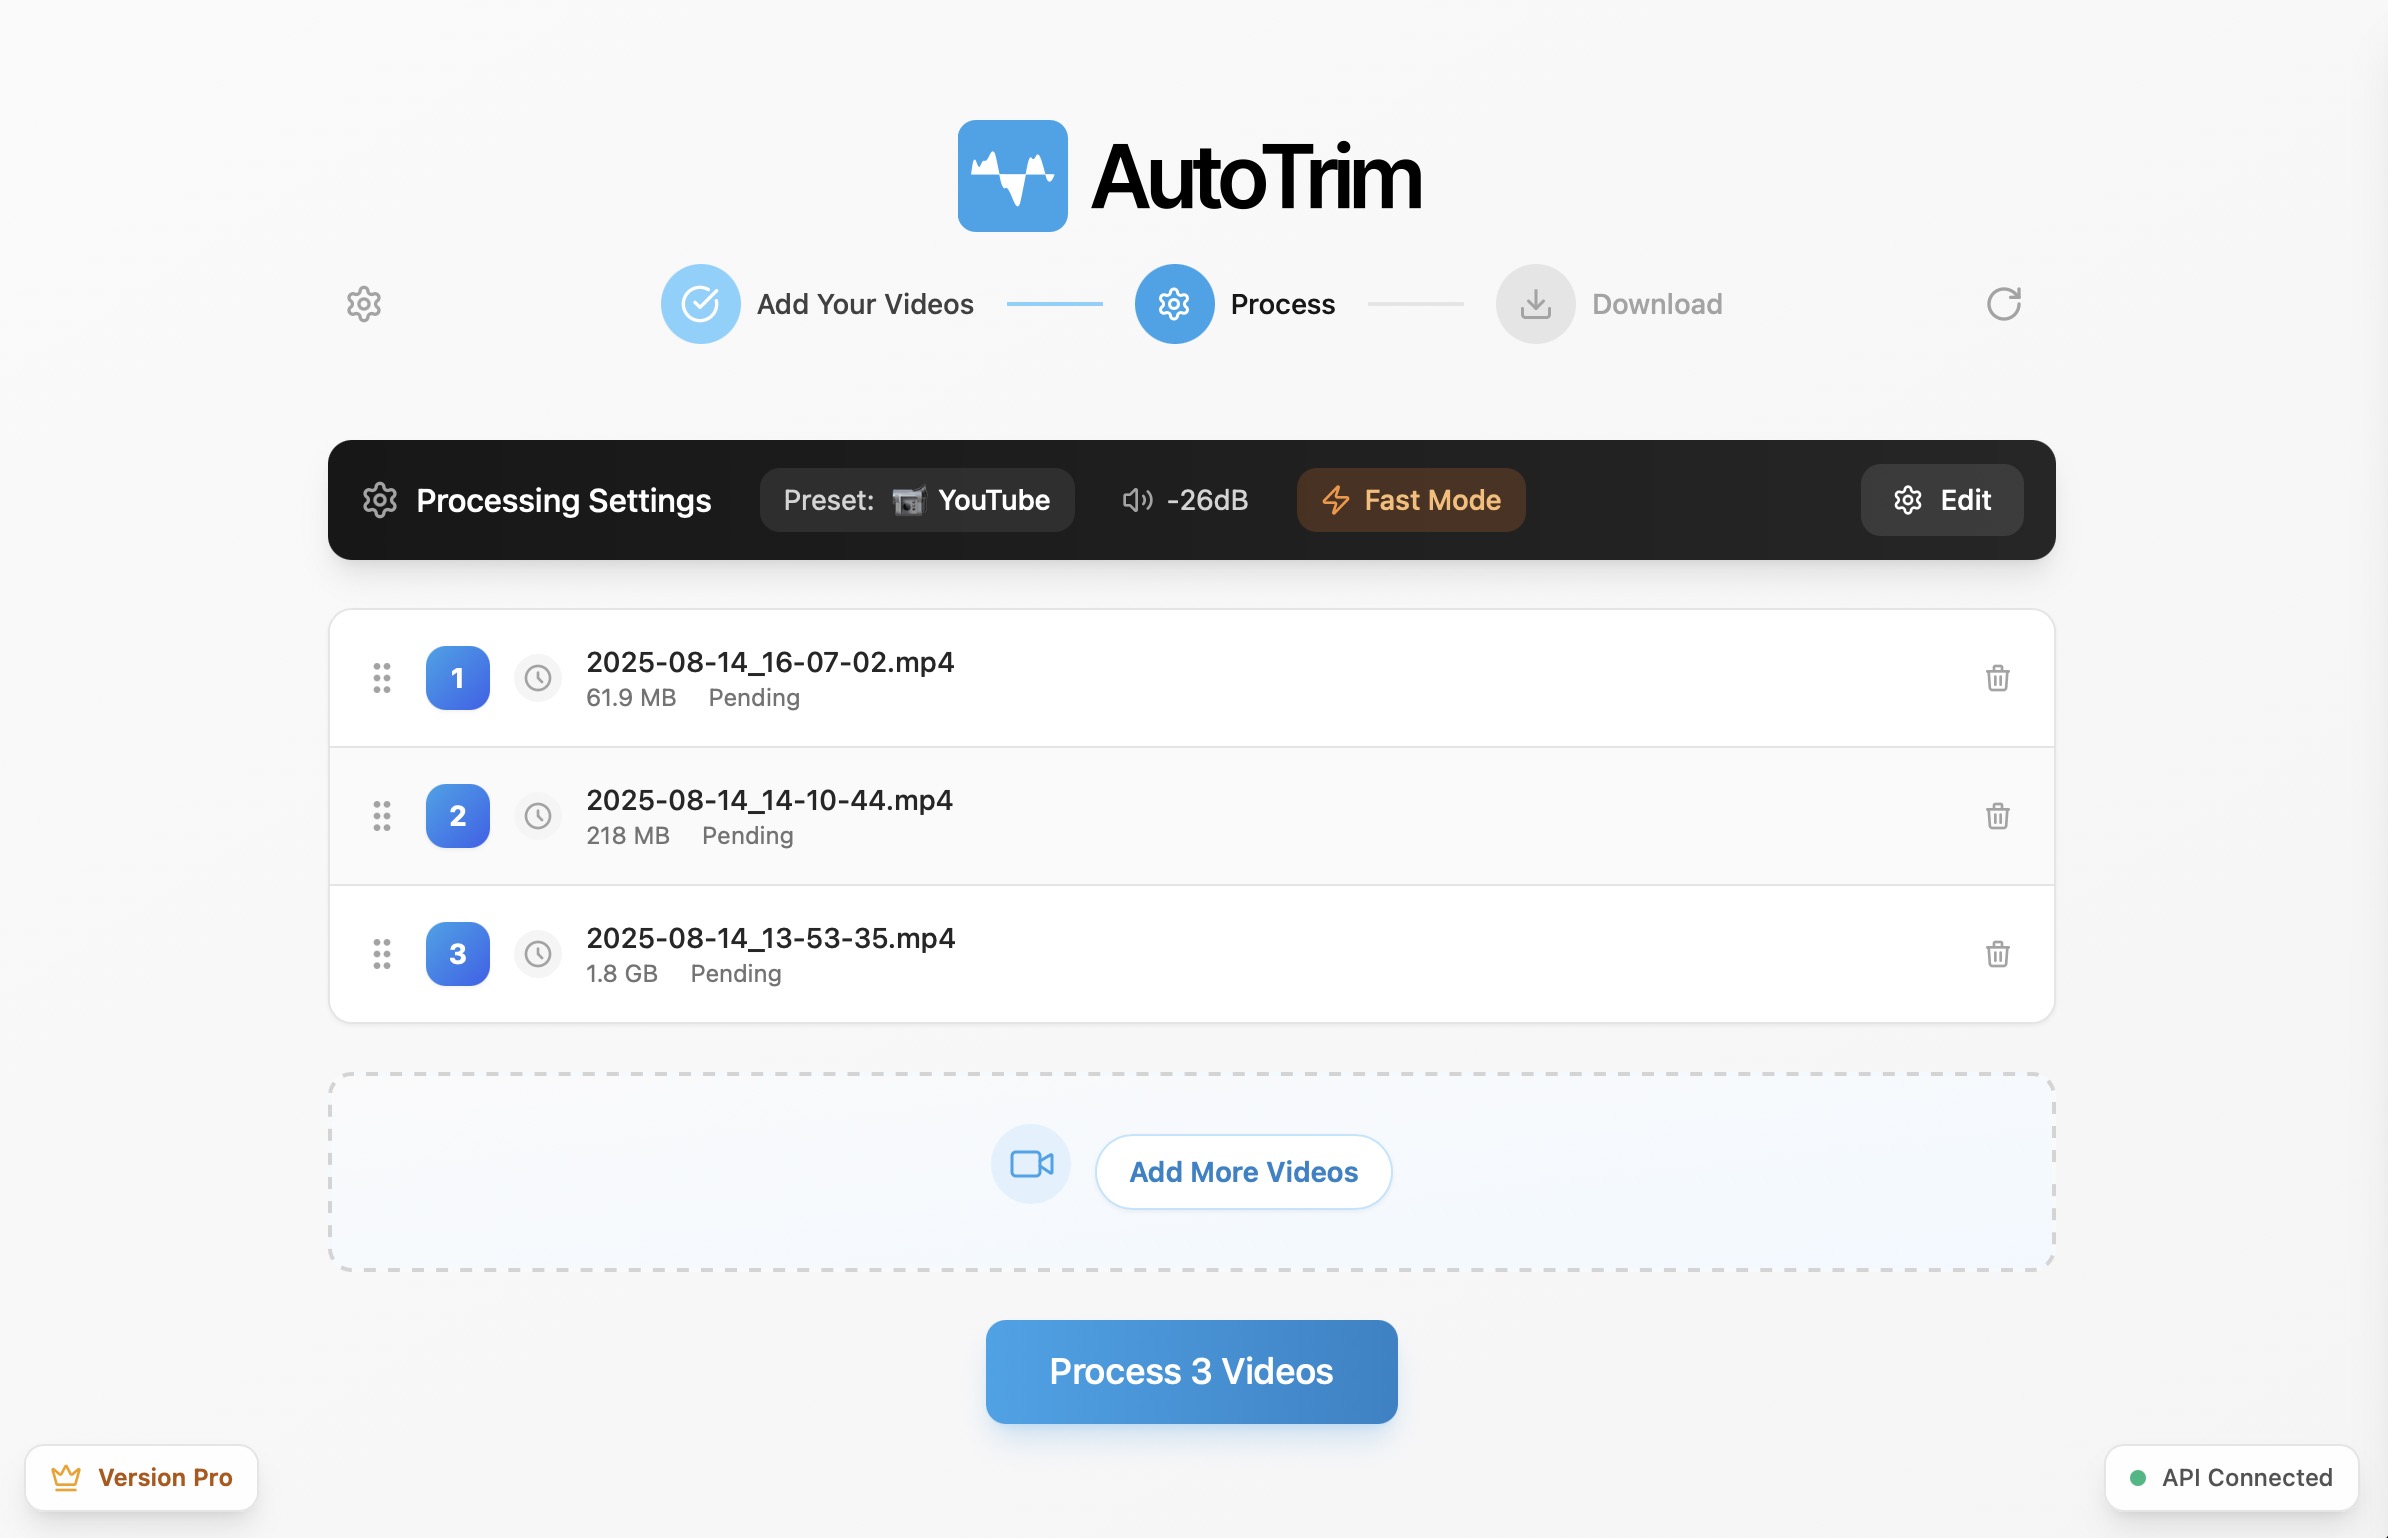Click Add More Videos button

pos(1243,1172)
